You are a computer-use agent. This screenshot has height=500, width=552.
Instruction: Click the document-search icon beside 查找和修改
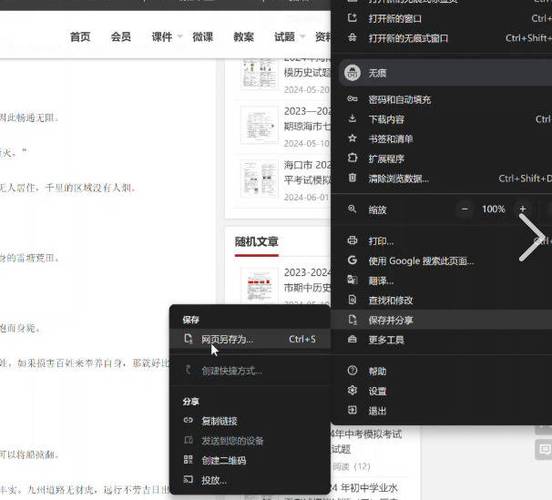[352, 300]
